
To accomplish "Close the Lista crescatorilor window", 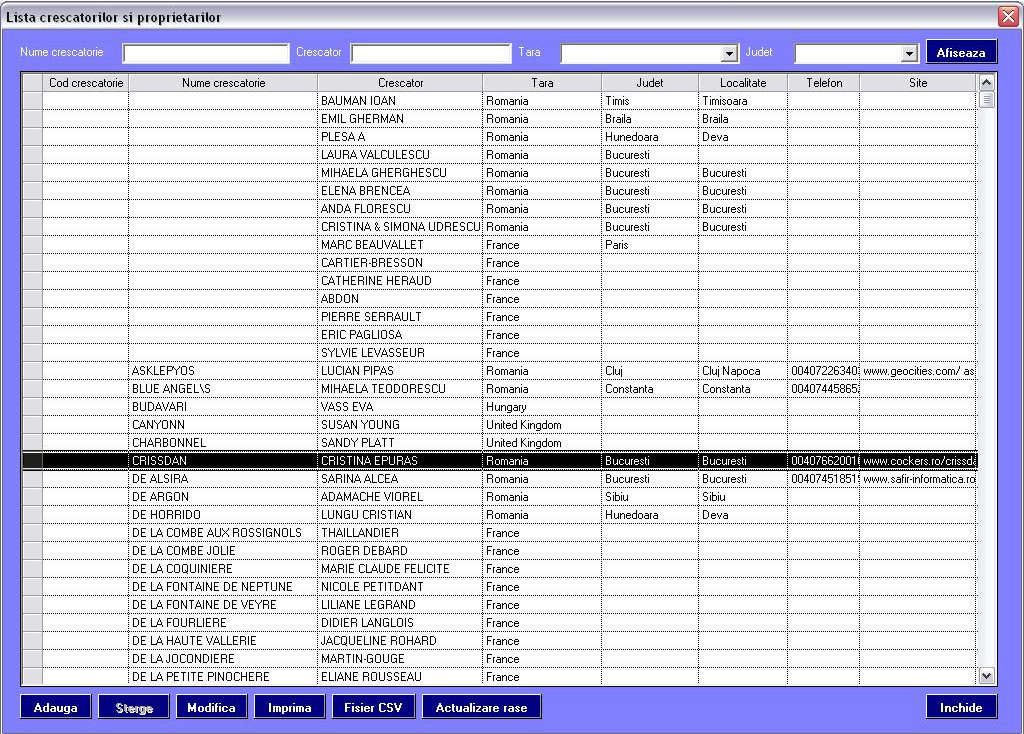I will coord(1008,16).
